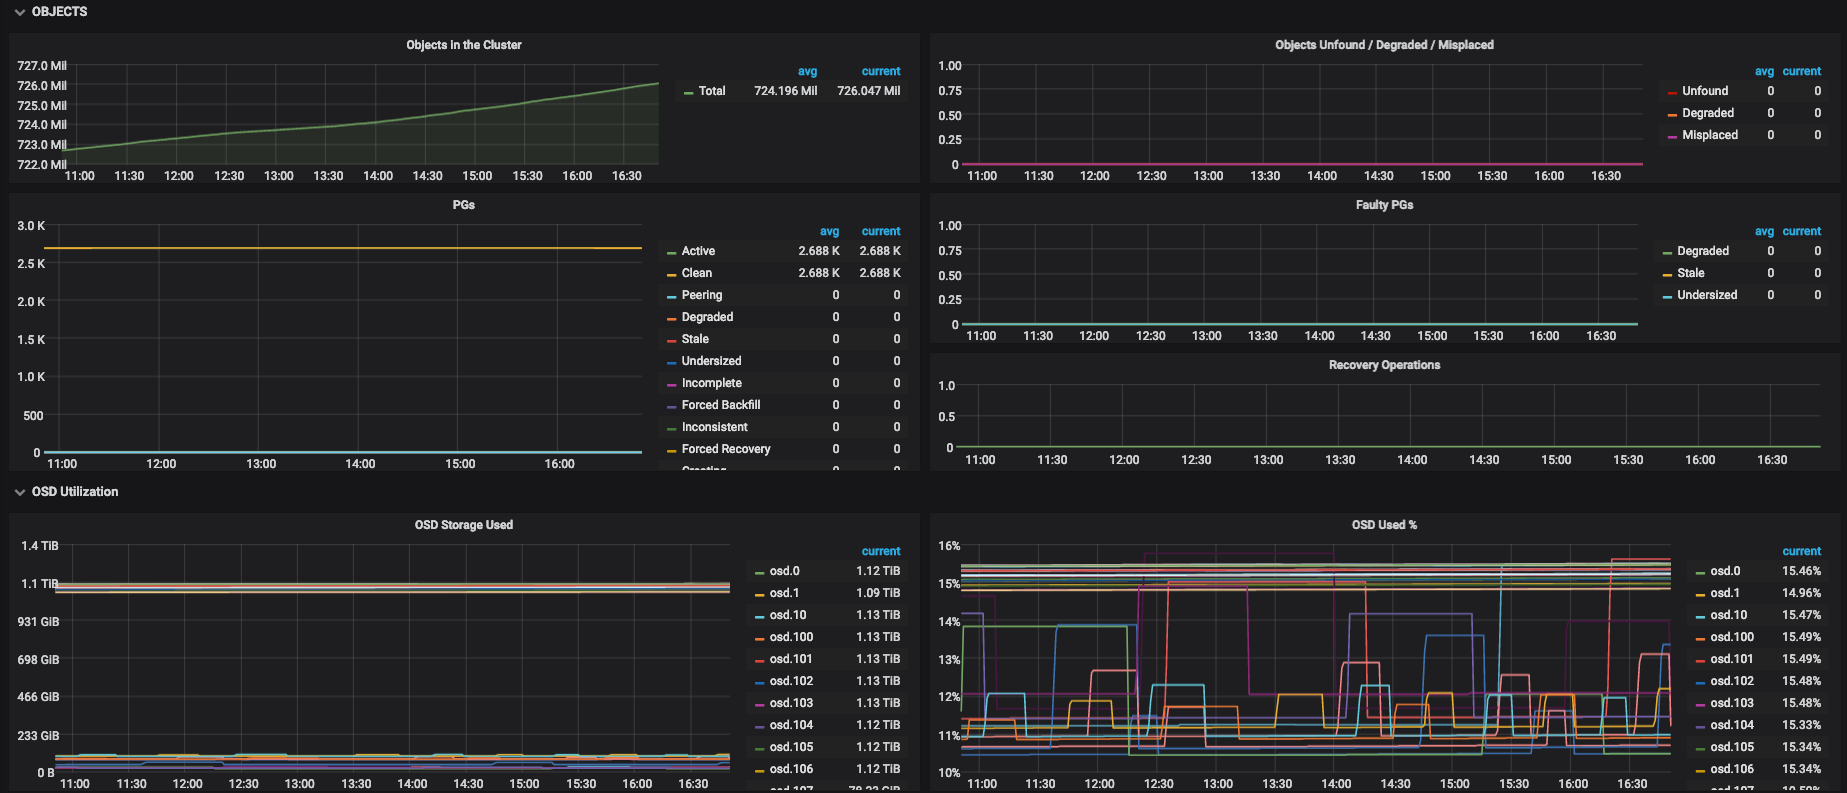Click osd.100 color swatch in OSD Storage Used legend
Screen dimensions: 1847x793
[760, 638]
